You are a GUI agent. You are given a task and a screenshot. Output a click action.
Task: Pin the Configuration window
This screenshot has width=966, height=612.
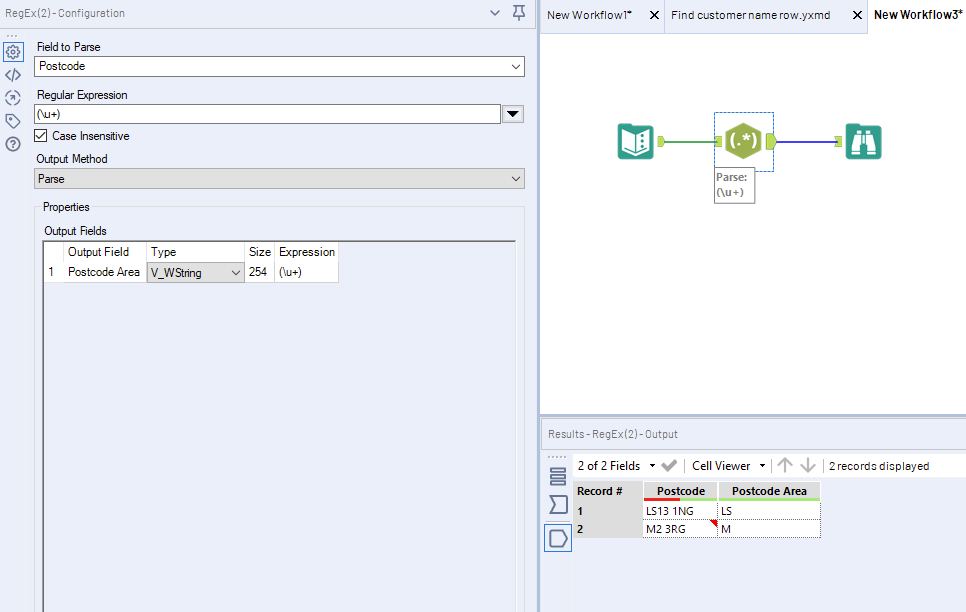tap(519, 13)
